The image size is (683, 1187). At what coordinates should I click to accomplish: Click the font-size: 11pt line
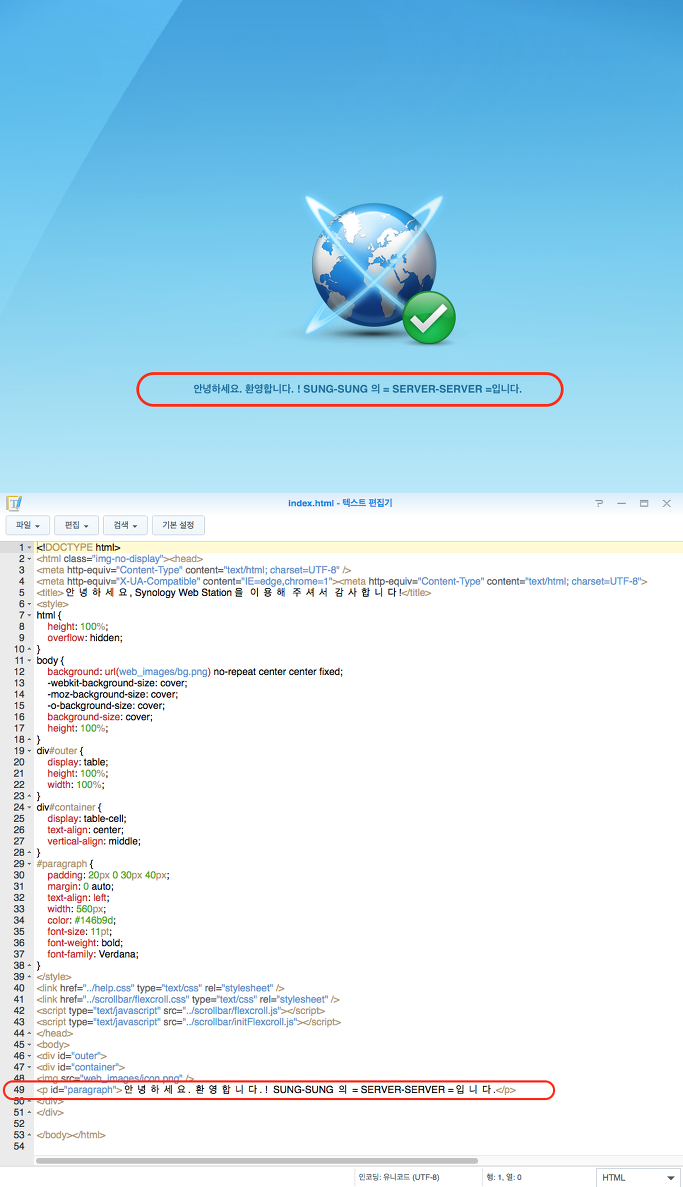pyautogui.click(x=78, y=932)
